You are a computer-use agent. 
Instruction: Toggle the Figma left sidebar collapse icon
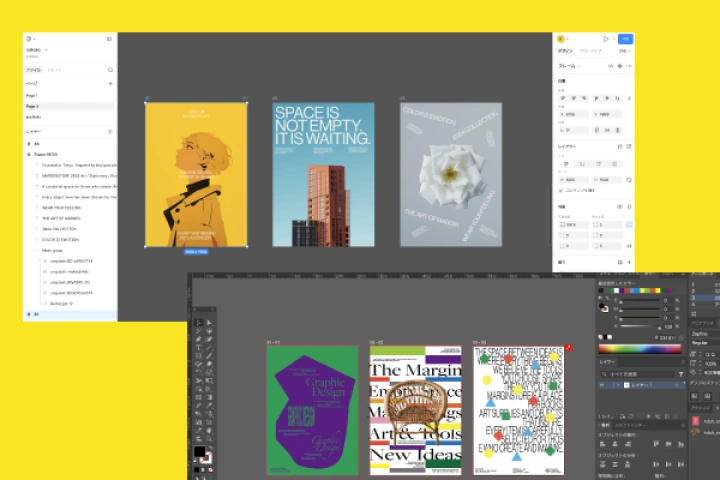click(x=109, y=39)
